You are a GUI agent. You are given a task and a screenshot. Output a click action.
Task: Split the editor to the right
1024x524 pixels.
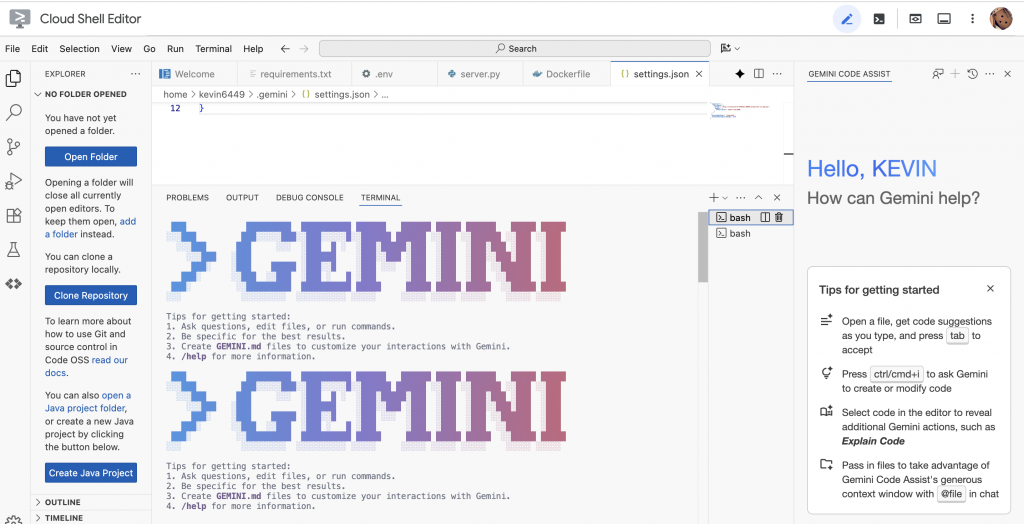[x=759, y=74]
